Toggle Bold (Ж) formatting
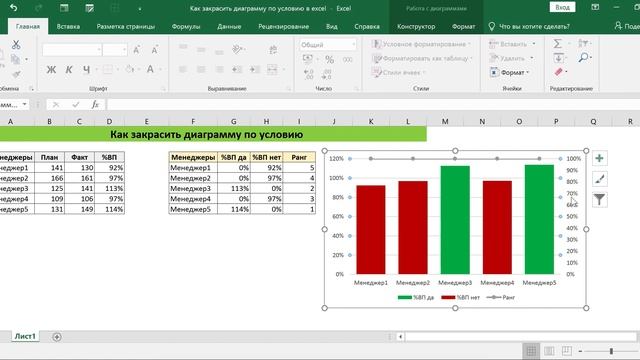640x360 pixels. (51, 70)
